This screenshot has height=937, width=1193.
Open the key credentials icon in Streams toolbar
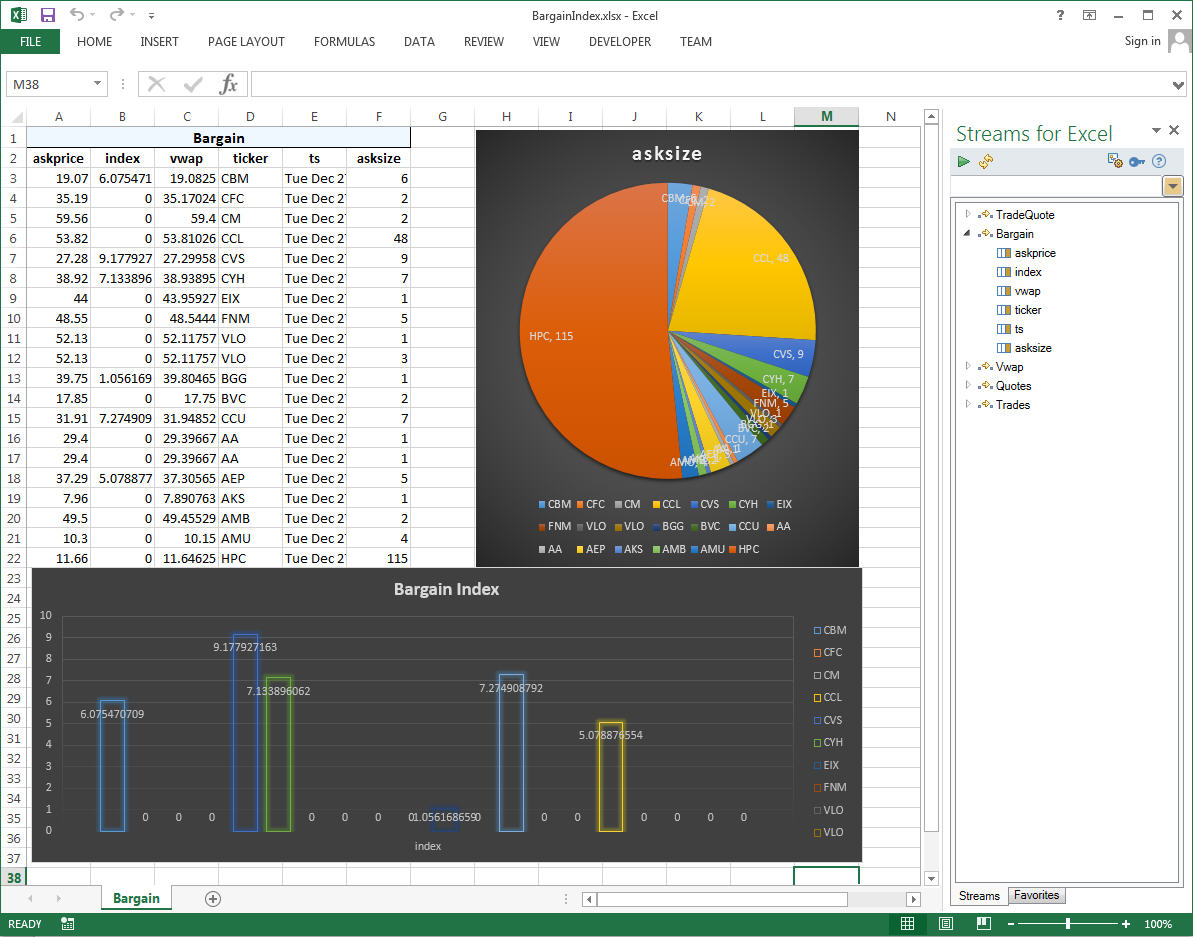point(1137,160)
